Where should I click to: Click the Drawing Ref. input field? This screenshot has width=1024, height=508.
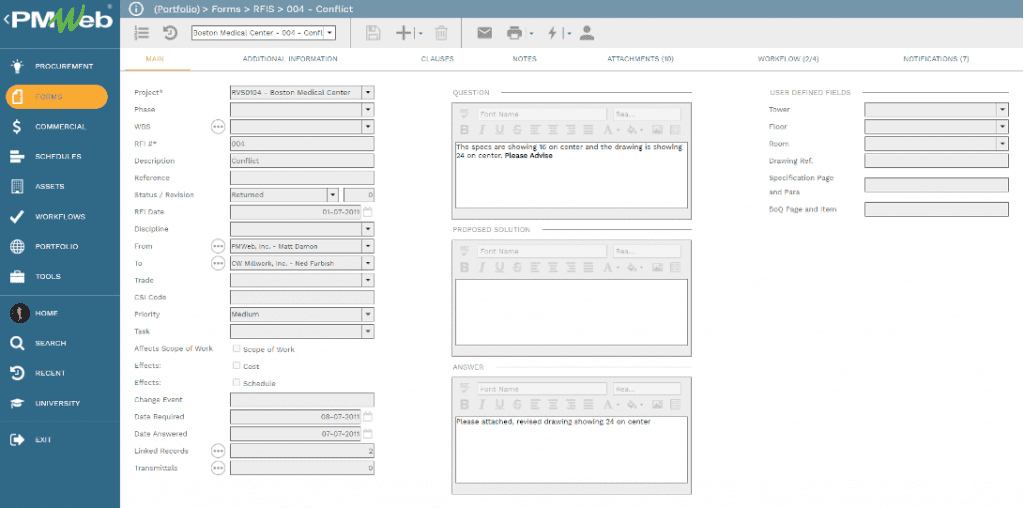point(936,161)
